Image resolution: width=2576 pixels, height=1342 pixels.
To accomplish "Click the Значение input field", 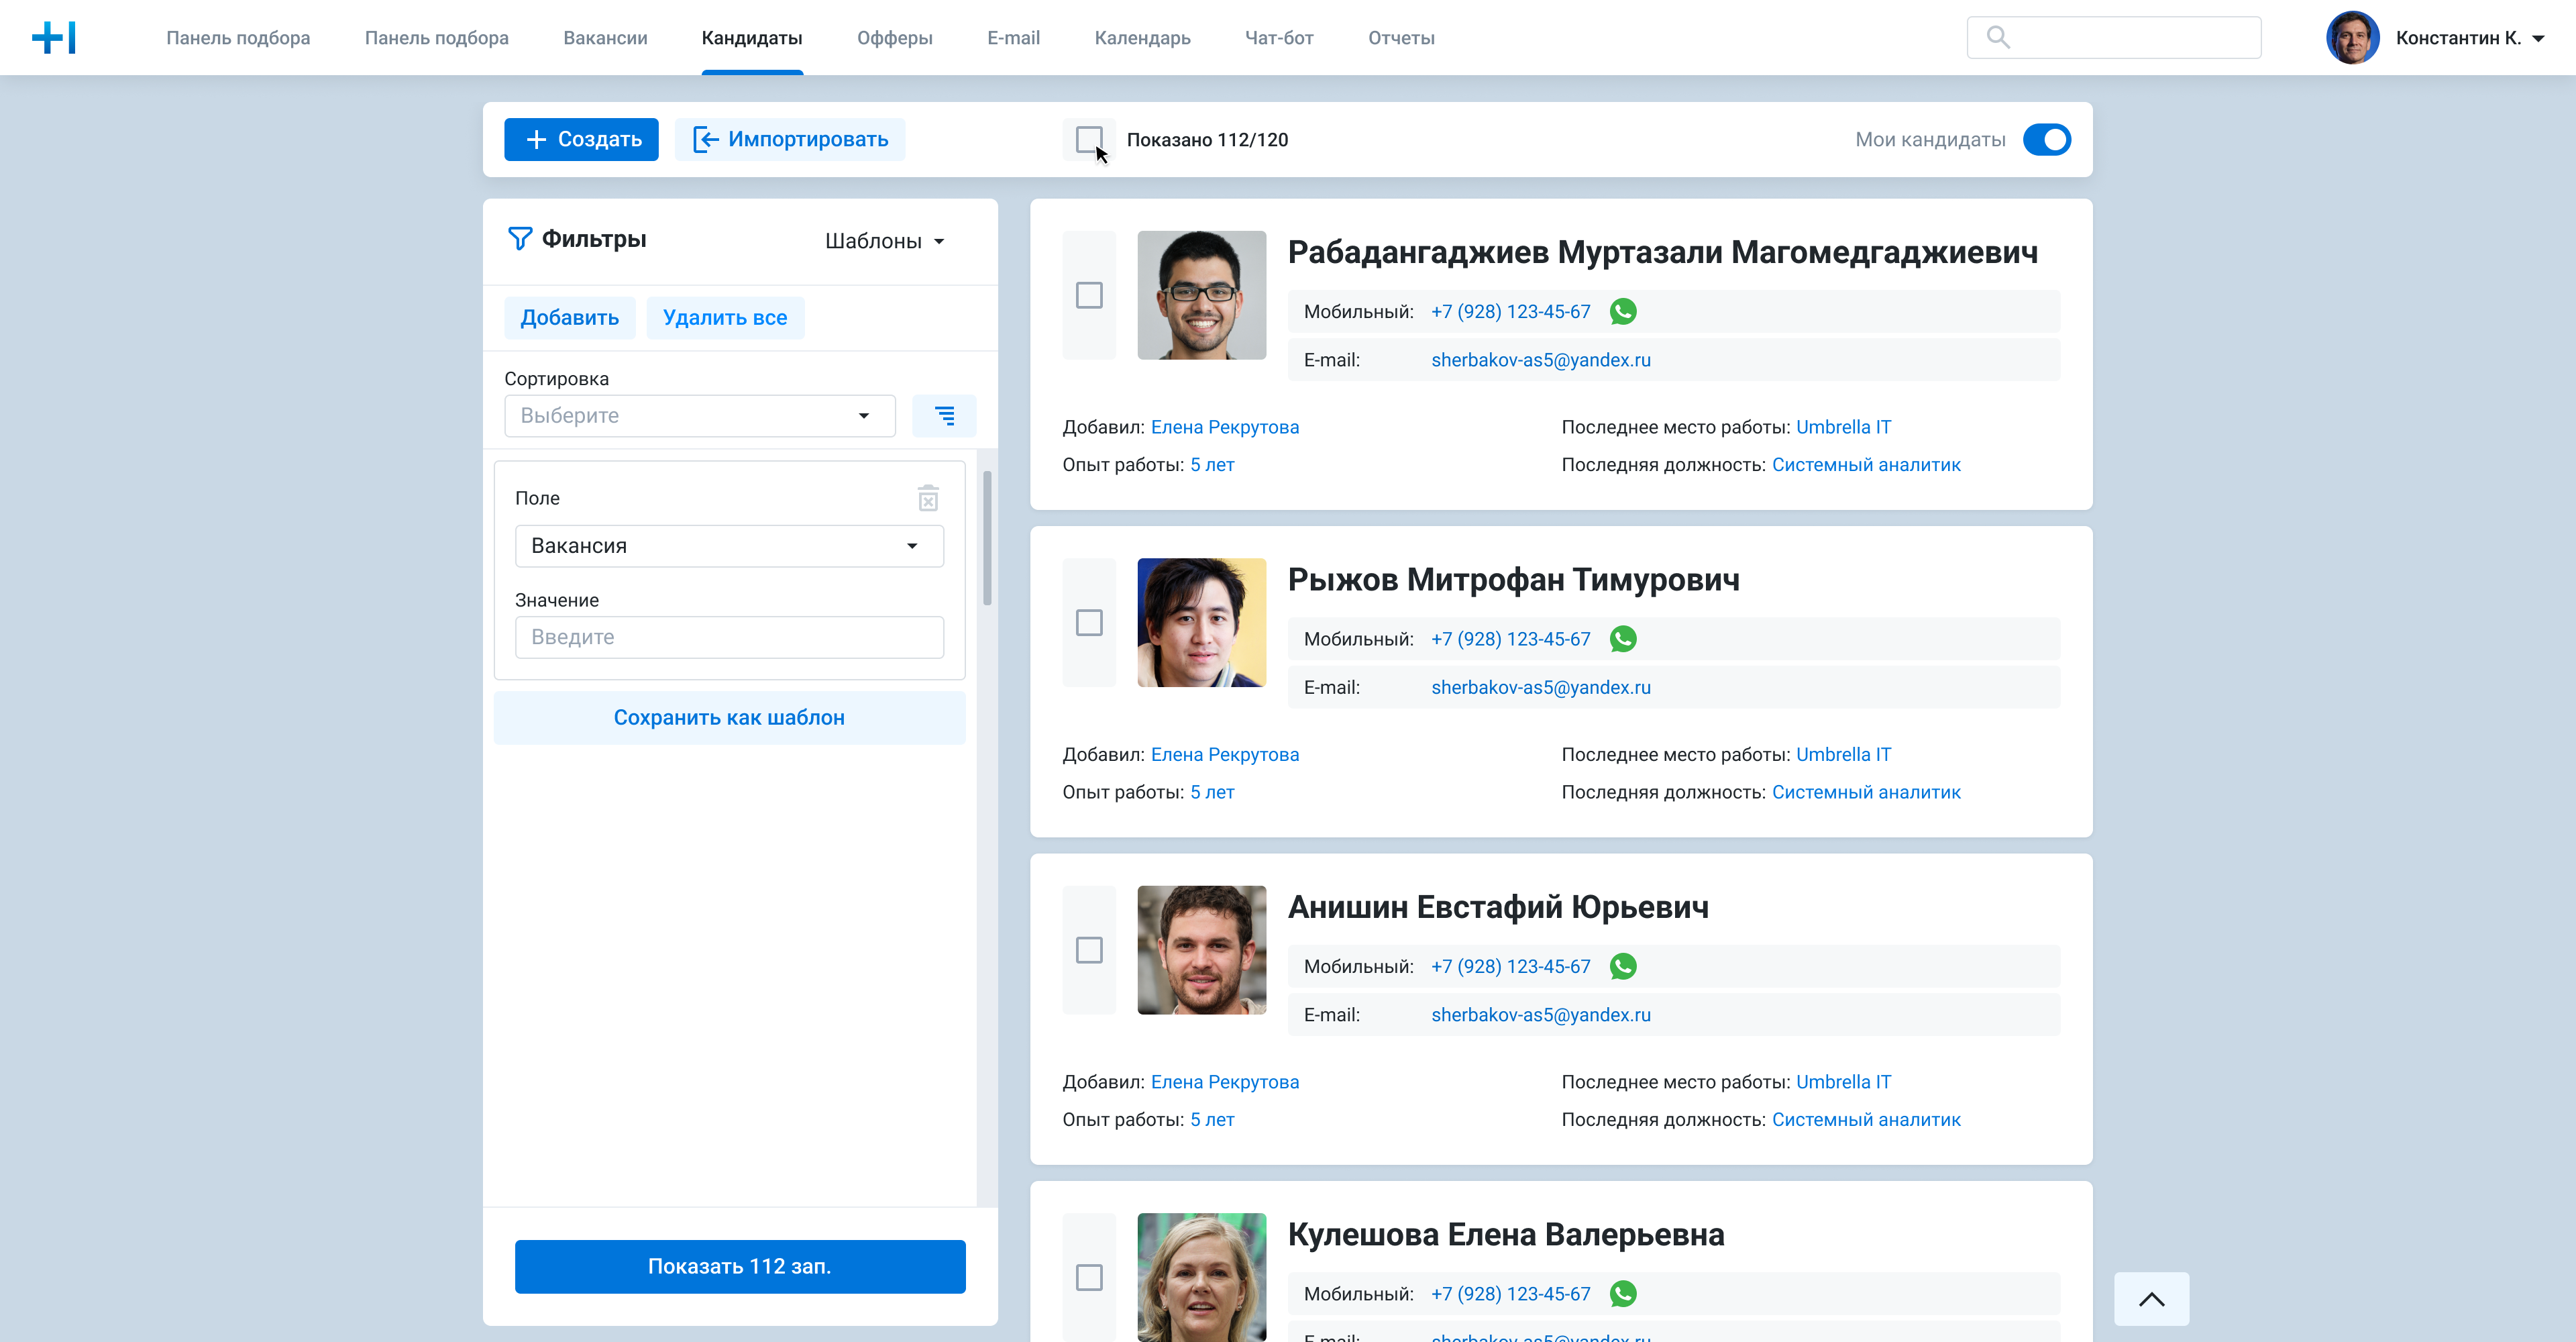I will [729, 638].
